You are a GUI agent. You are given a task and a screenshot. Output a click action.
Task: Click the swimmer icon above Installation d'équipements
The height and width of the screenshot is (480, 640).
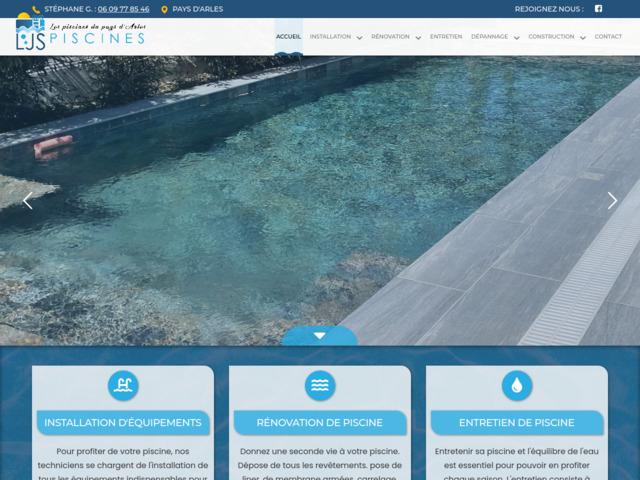click(x=122, y=385)
